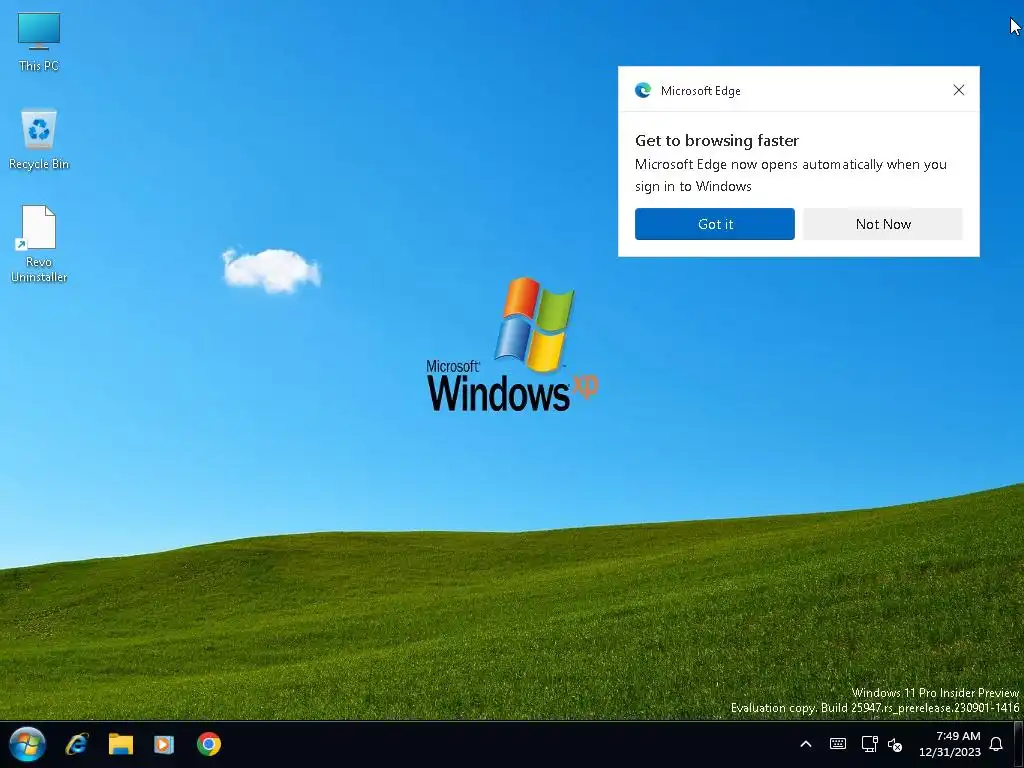Open the notification bell icon
The image size is (1024, 768).
996,744
